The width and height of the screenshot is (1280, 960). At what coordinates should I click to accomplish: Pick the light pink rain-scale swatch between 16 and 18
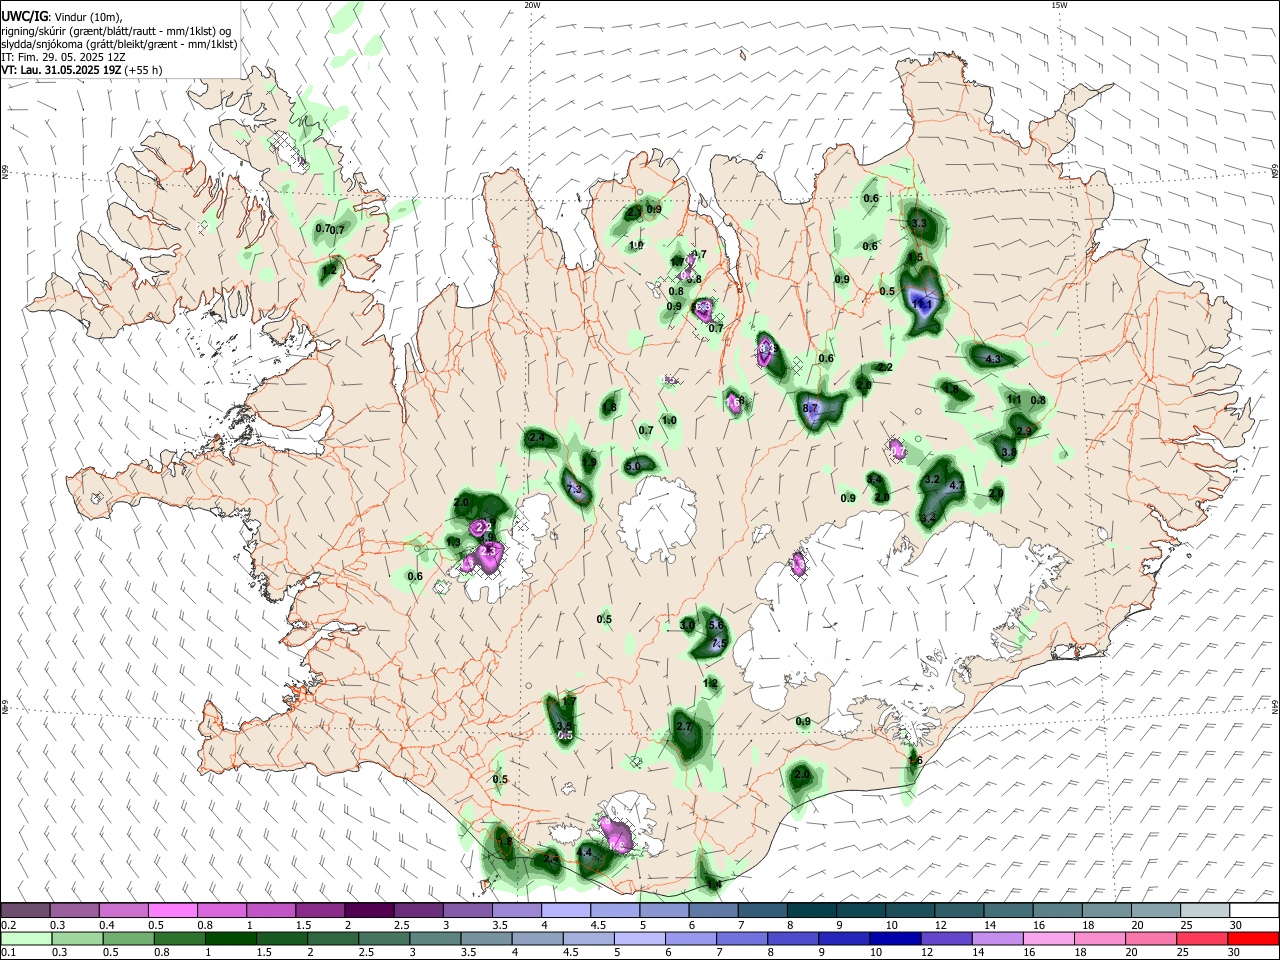pos(1051,939)
